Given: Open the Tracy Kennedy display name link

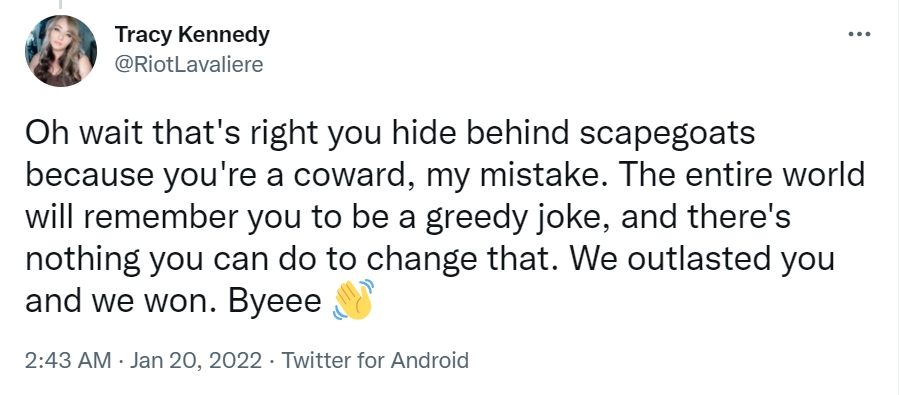Looking at the screenshot, I should pos(192,35).
